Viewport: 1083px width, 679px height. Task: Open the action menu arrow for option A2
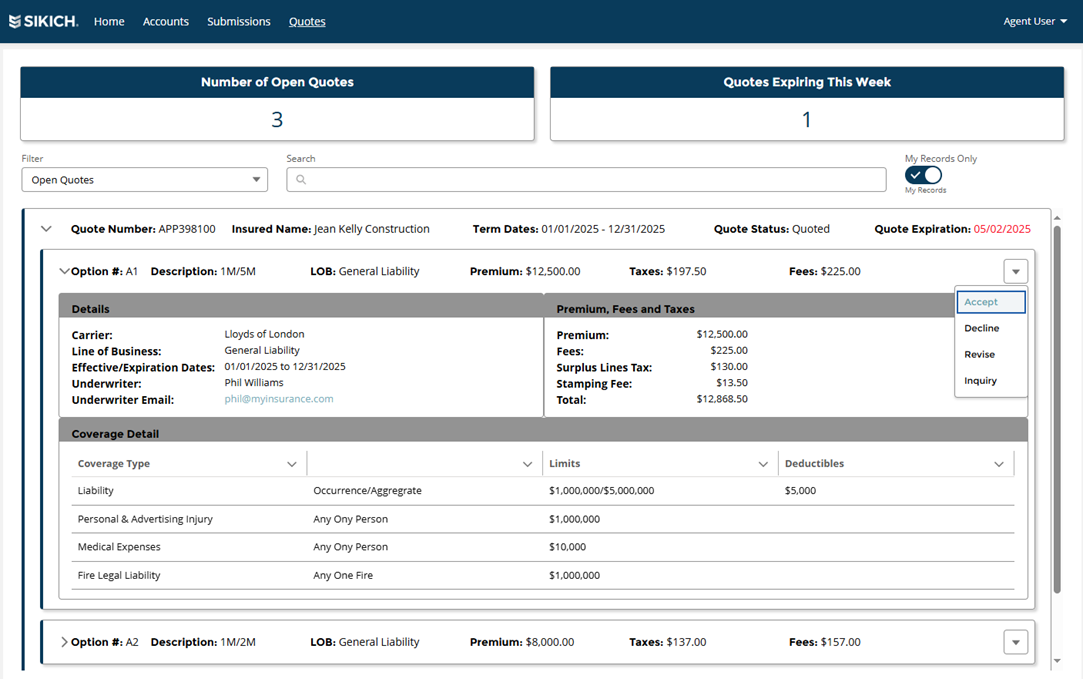[x=1015, y=642]
